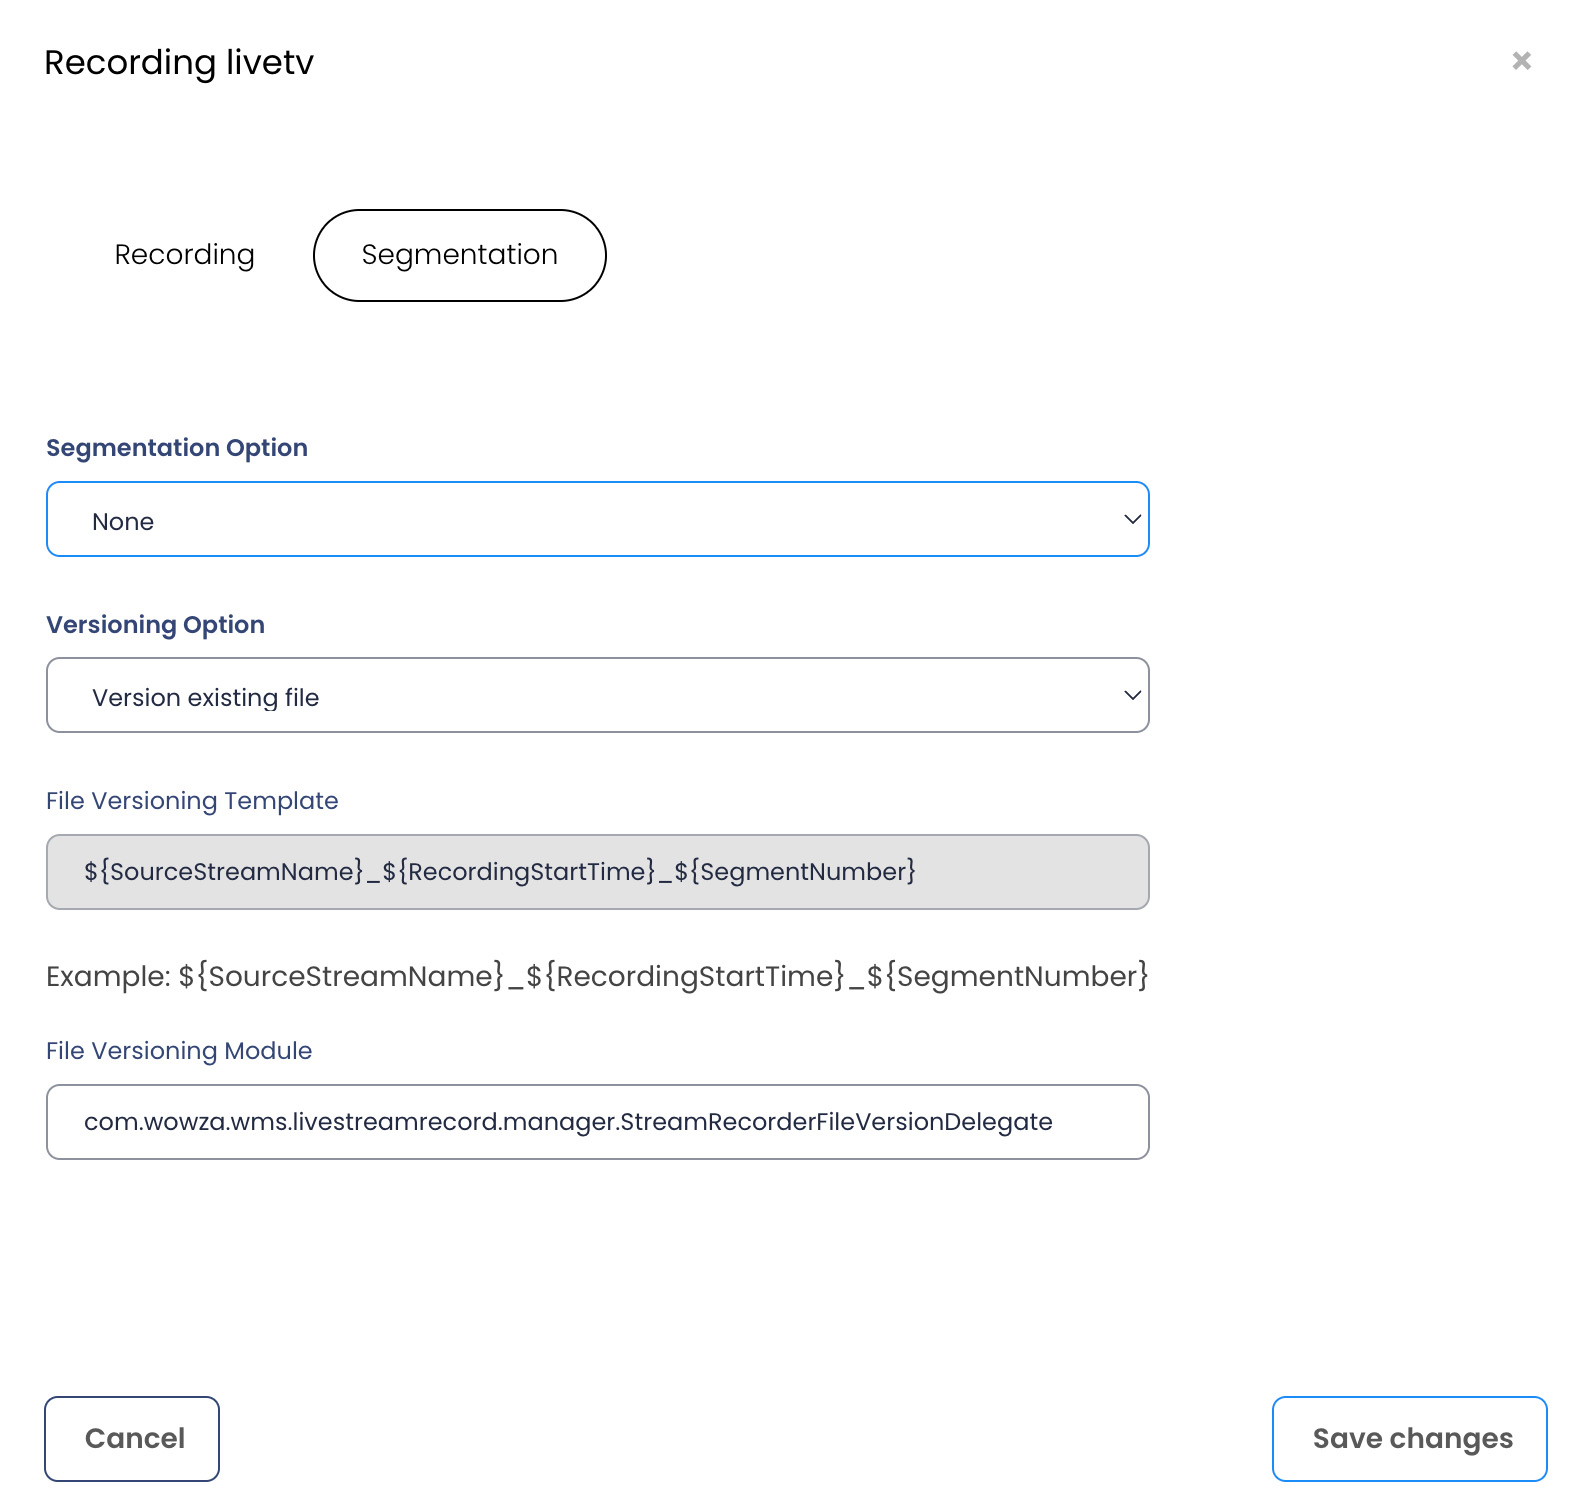This screenshot has width=1594, height=1508.
Task: Select the Segmentation tab
Action: click(x=459, y=255)
